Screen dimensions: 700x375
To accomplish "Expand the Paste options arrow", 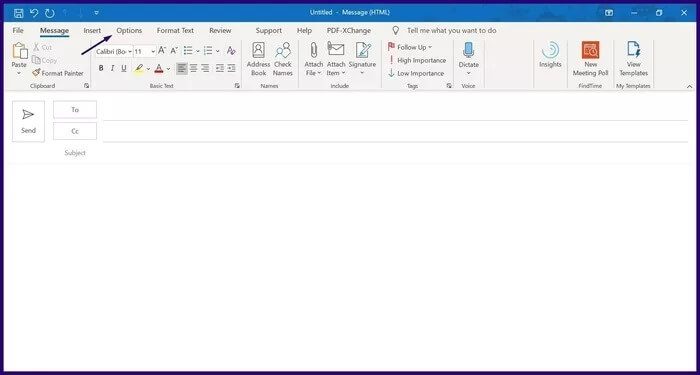I will point(19,72).
